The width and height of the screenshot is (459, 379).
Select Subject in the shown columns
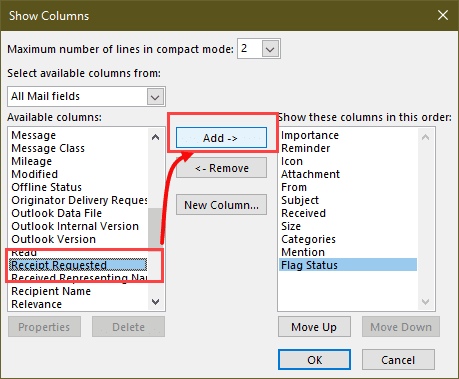coord(348,200)
